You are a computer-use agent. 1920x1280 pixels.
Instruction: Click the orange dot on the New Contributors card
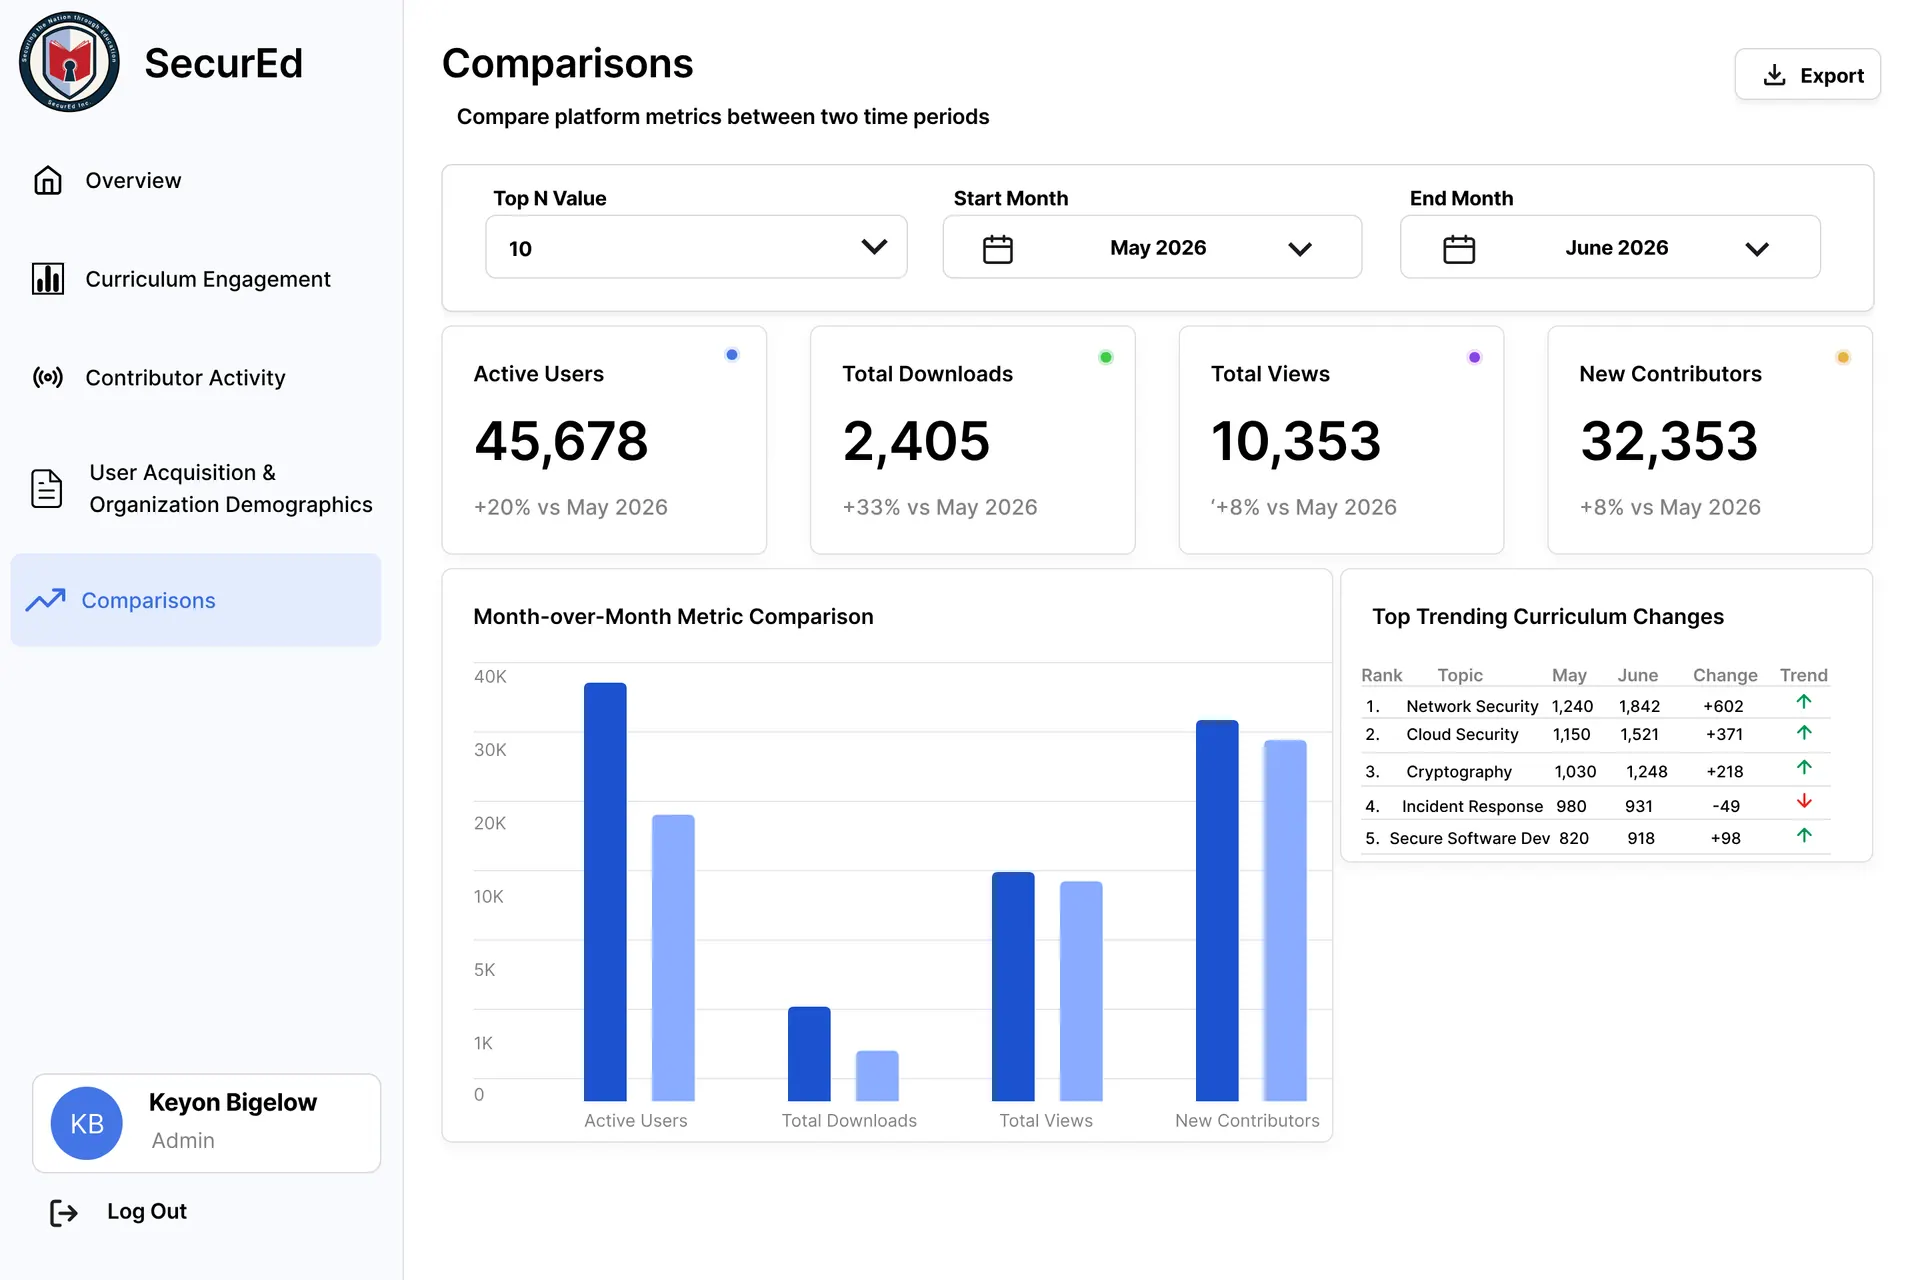[1843, 357]
